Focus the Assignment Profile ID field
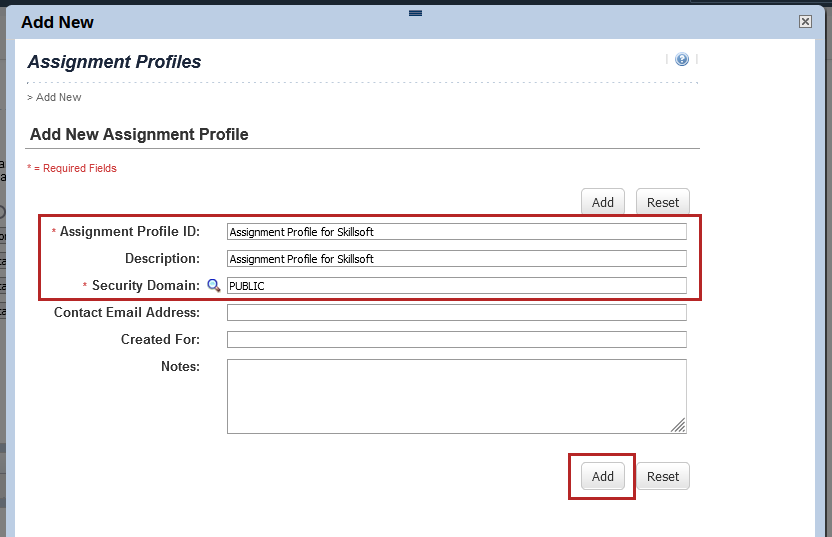Screen dimensions: 832x537 pyautogui.click(x=456, y=232)
